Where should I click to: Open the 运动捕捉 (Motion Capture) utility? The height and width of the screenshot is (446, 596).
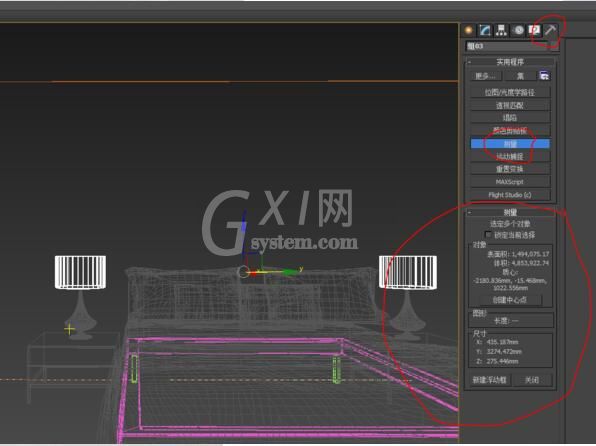click(510, 156)
